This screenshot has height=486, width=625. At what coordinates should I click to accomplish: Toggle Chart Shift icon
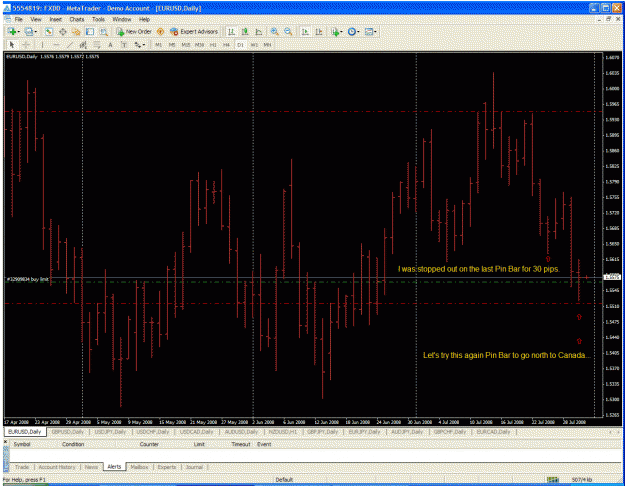[x=319, y=31]
